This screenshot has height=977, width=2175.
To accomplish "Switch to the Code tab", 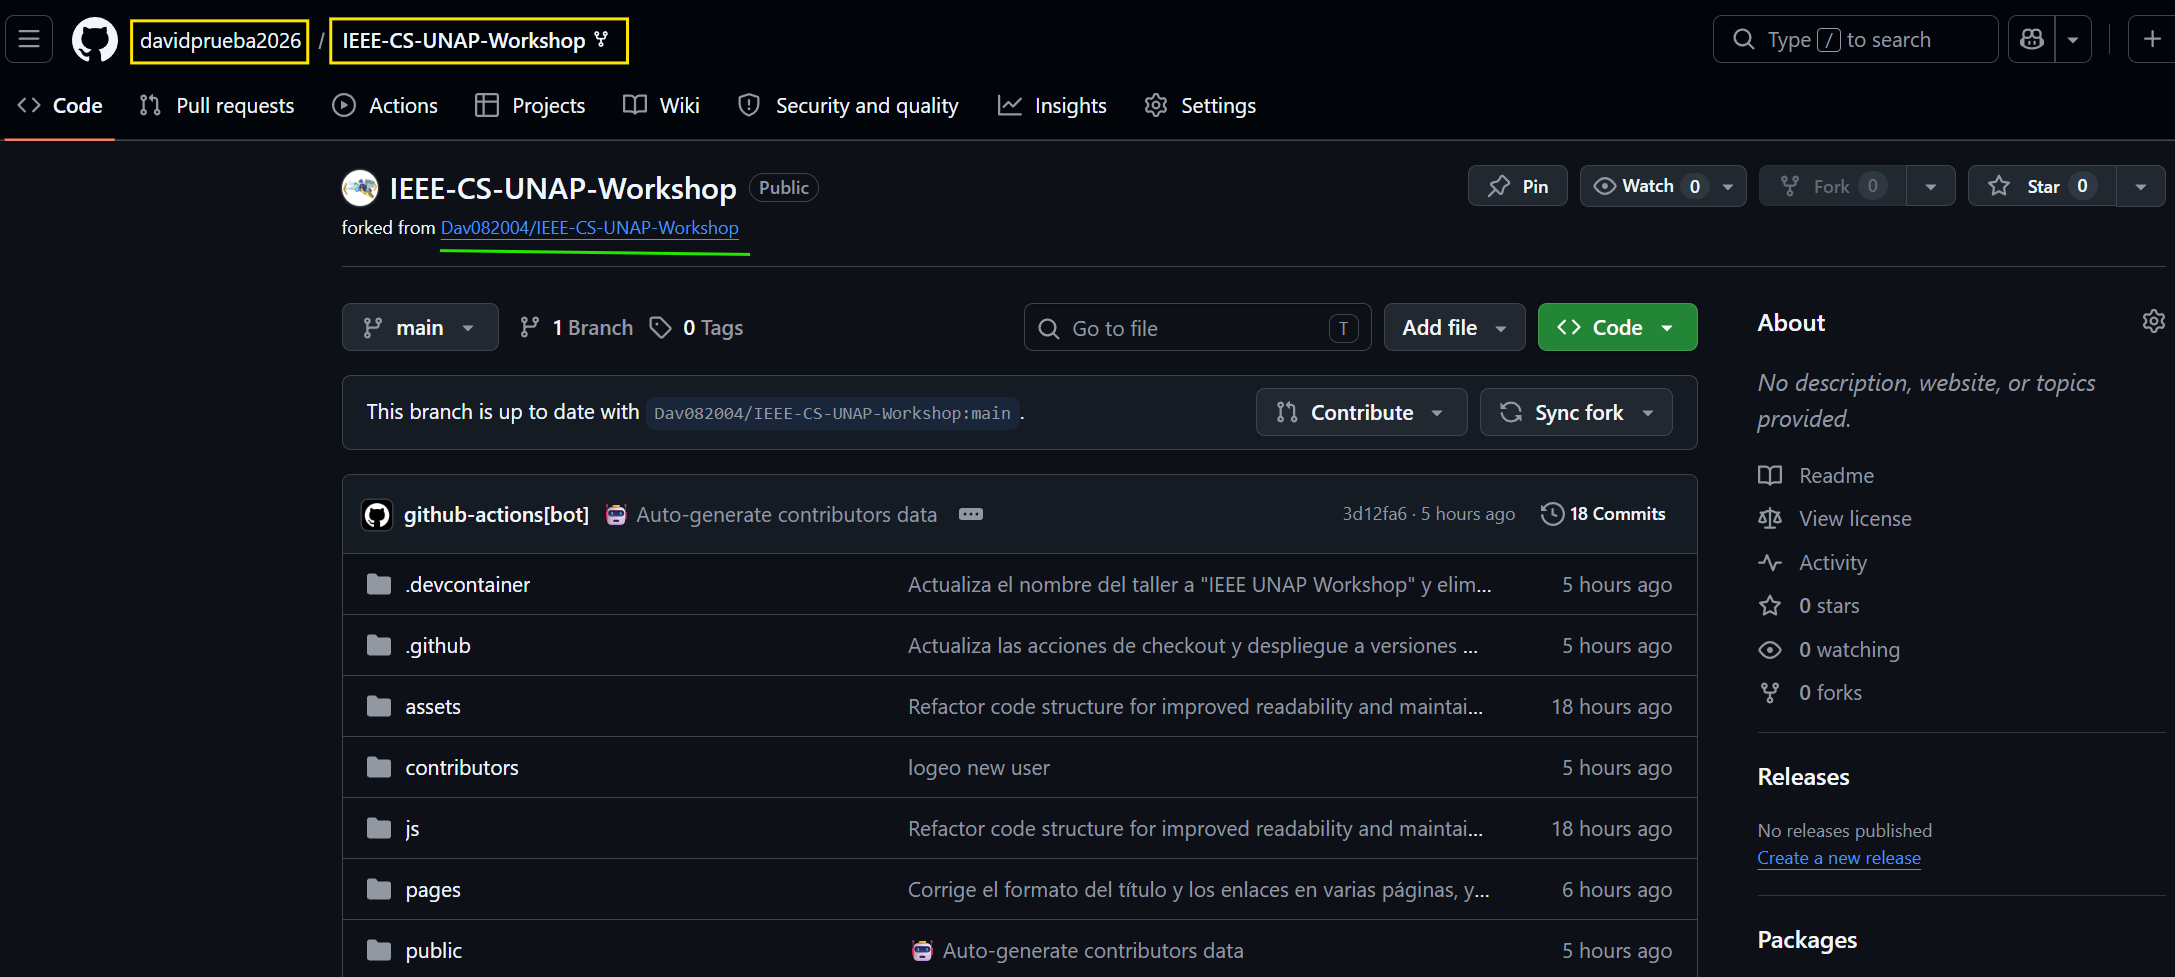I will click(x=60, y=105).
